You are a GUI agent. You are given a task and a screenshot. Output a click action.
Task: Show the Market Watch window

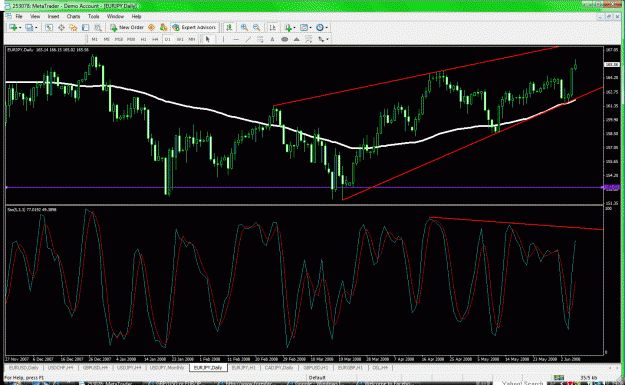click(49, 28)
